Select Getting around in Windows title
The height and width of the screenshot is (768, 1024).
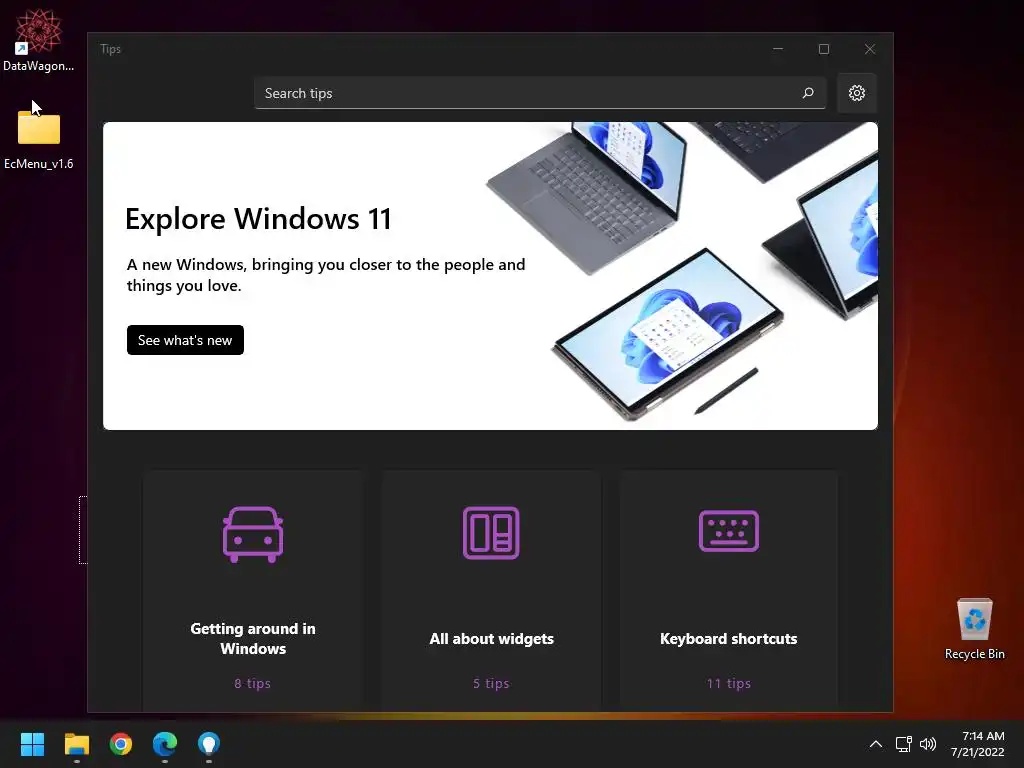[253, 638]
